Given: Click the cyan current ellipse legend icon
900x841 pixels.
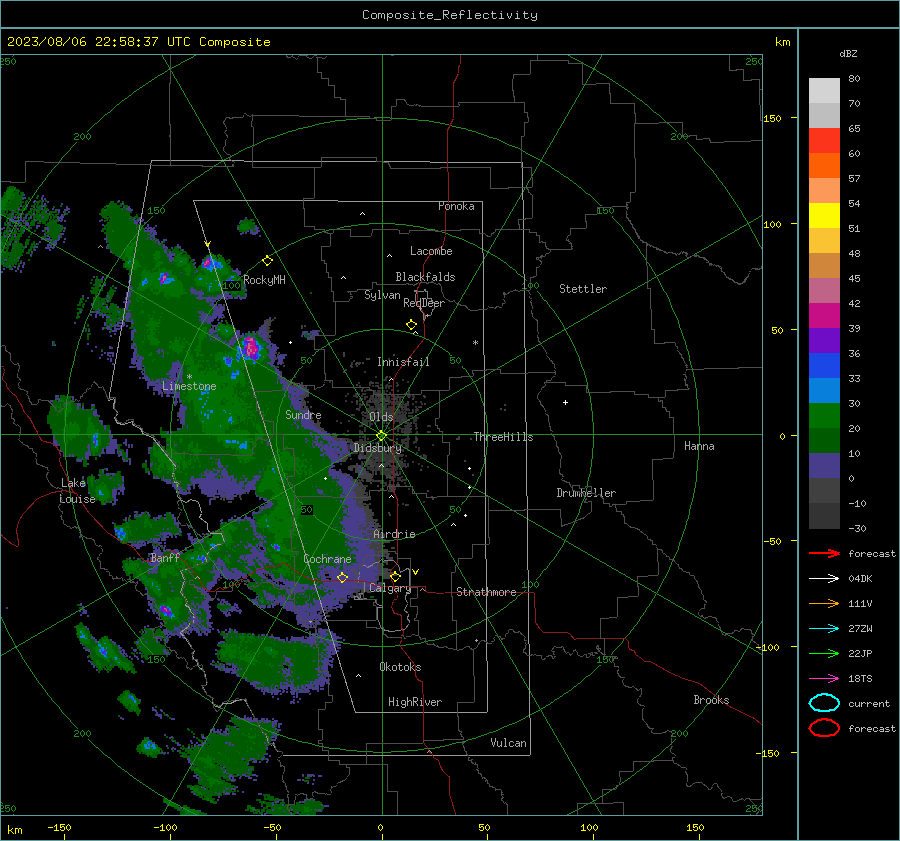Looking at the screenshot, I should [x=824, y=703].
